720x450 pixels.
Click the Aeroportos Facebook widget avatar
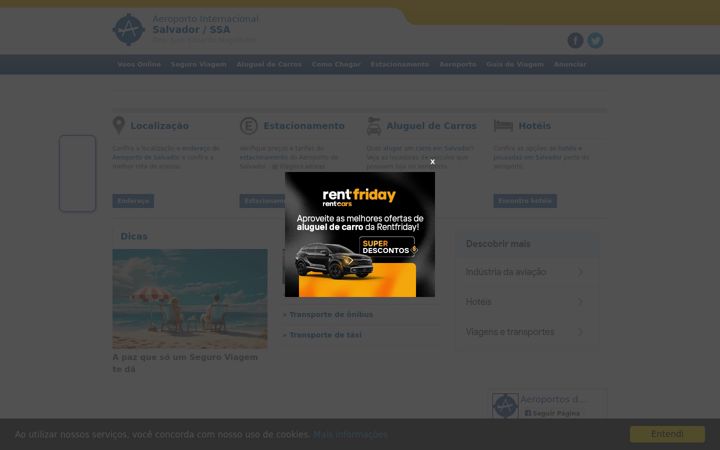(505, 405)
